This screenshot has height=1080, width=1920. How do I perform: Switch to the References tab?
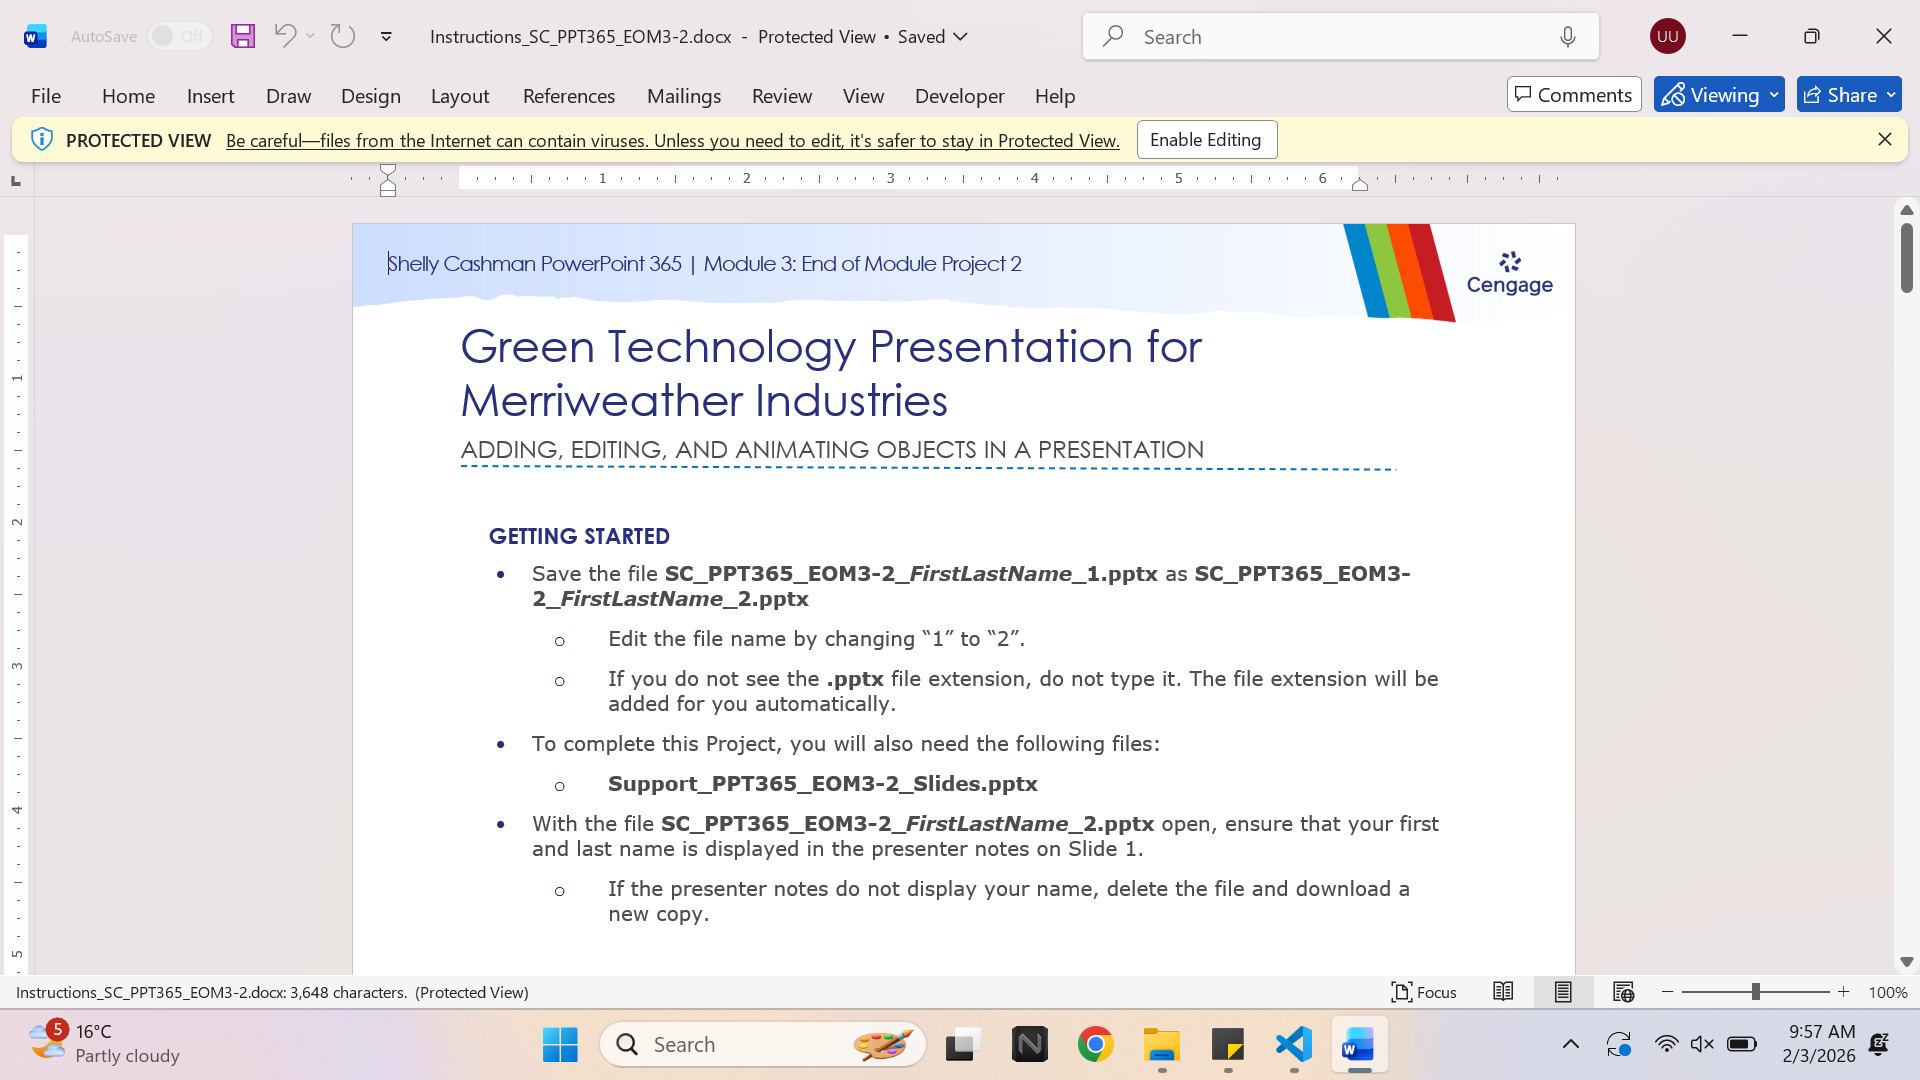(x=569, y=96)
